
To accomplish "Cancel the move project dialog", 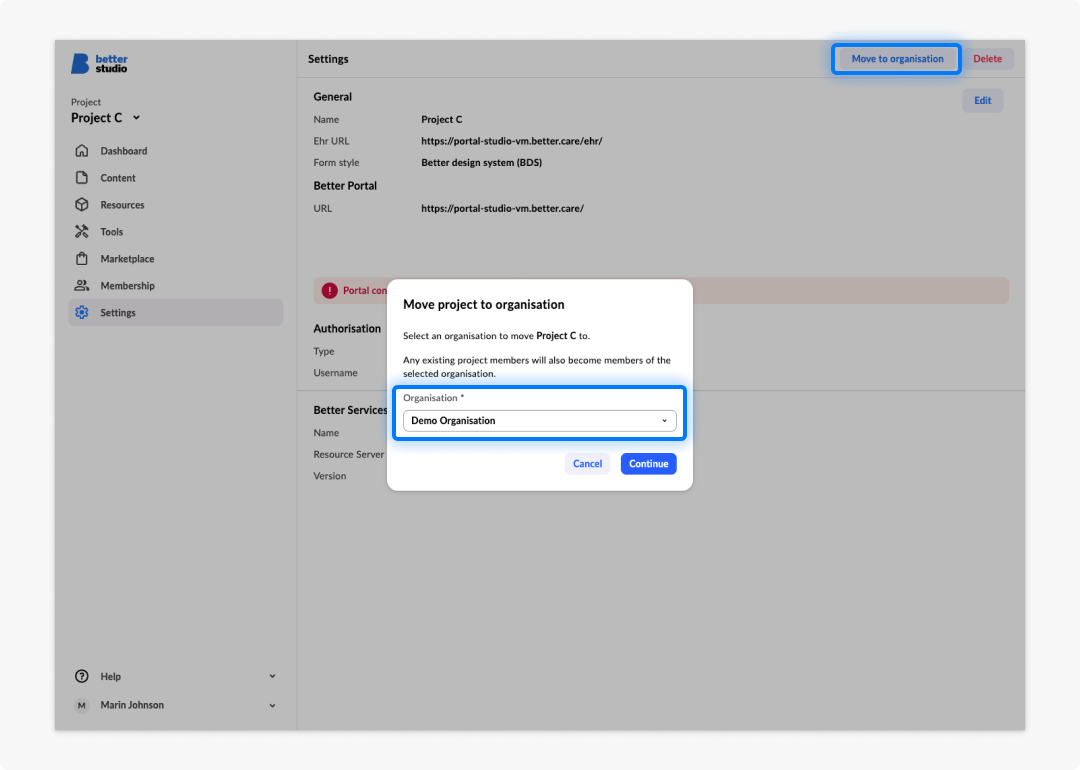I will coord(587,464).
